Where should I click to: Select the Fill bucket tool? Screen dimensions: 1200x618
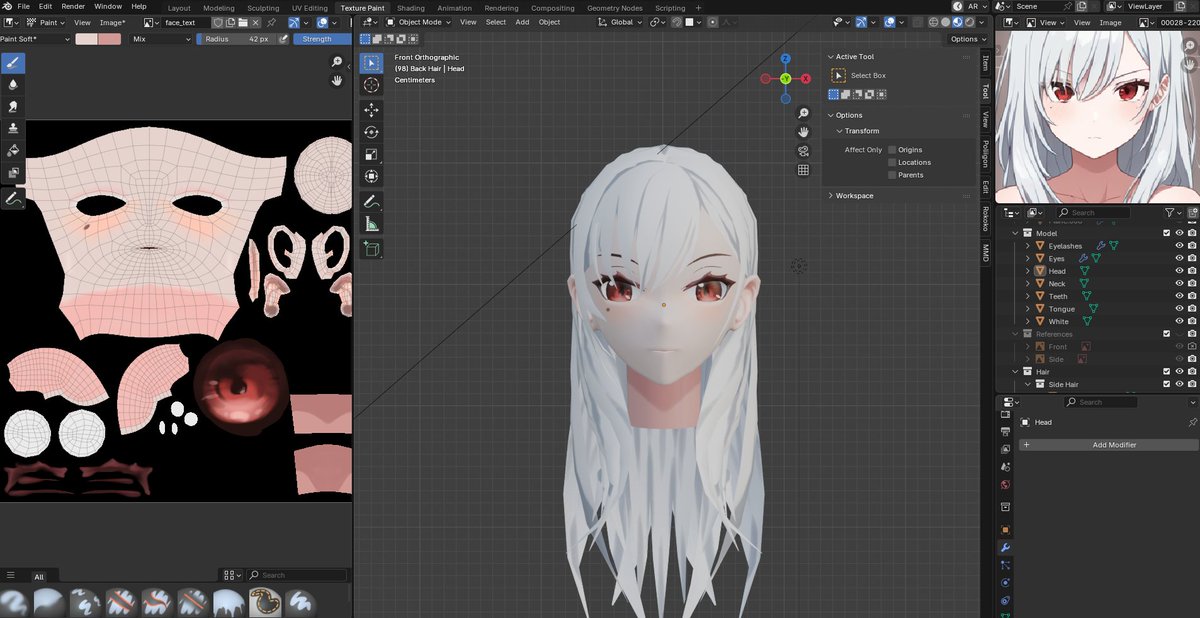(x=13, y=151)
